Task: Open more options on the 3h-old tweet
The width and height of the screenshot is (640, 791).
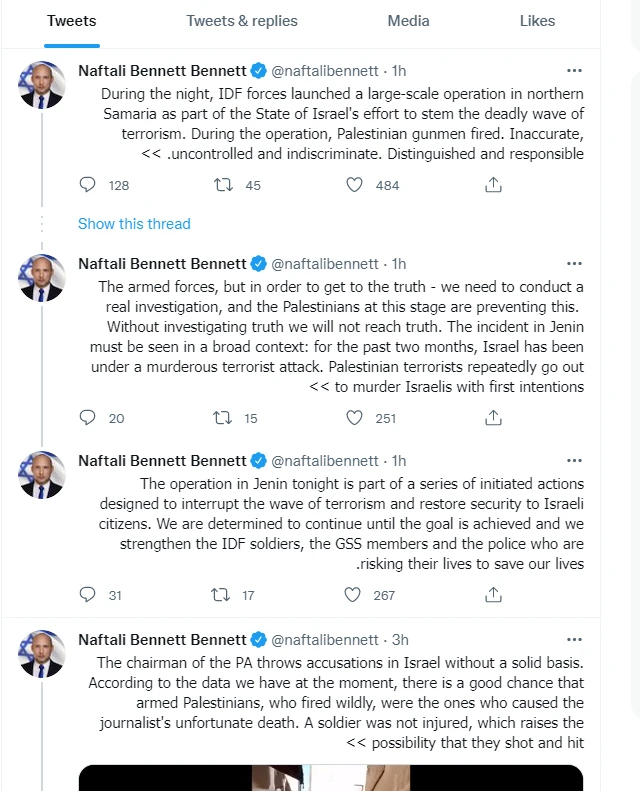Action: coord(574,640)
